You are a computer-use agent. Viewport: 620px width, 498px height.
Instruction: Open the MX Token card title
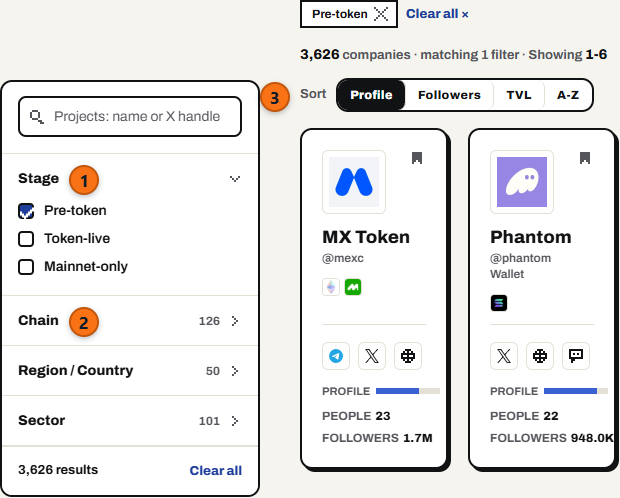366,237
